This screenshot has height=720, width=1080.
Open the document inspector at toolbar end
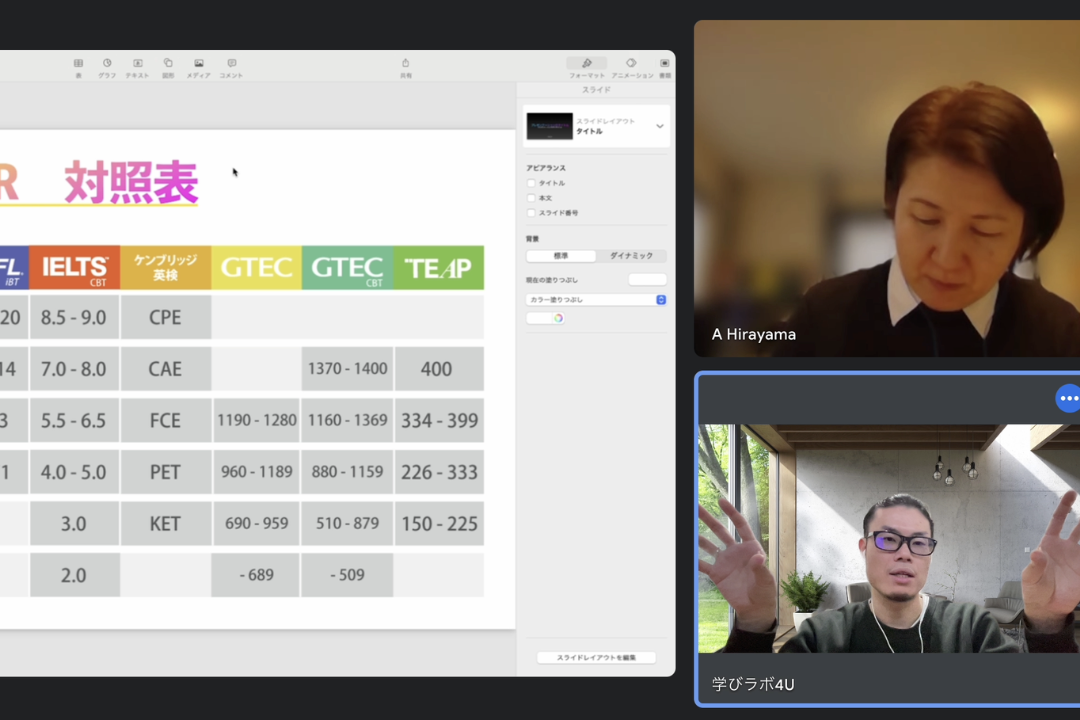point(665,68)
